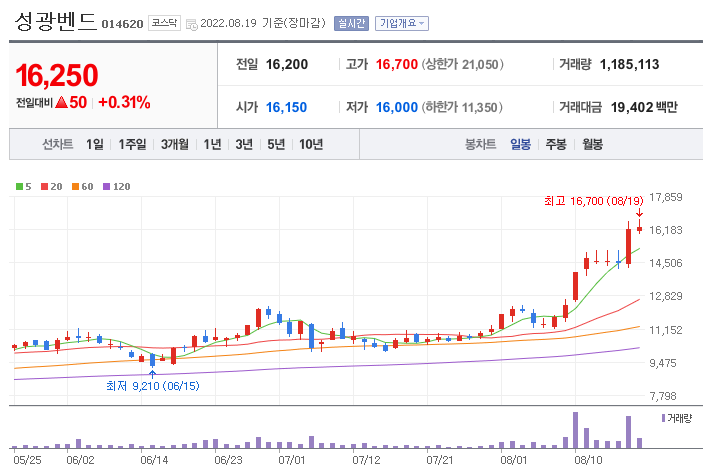Click the purple 120-day moving average swatch

pos(106,187)
